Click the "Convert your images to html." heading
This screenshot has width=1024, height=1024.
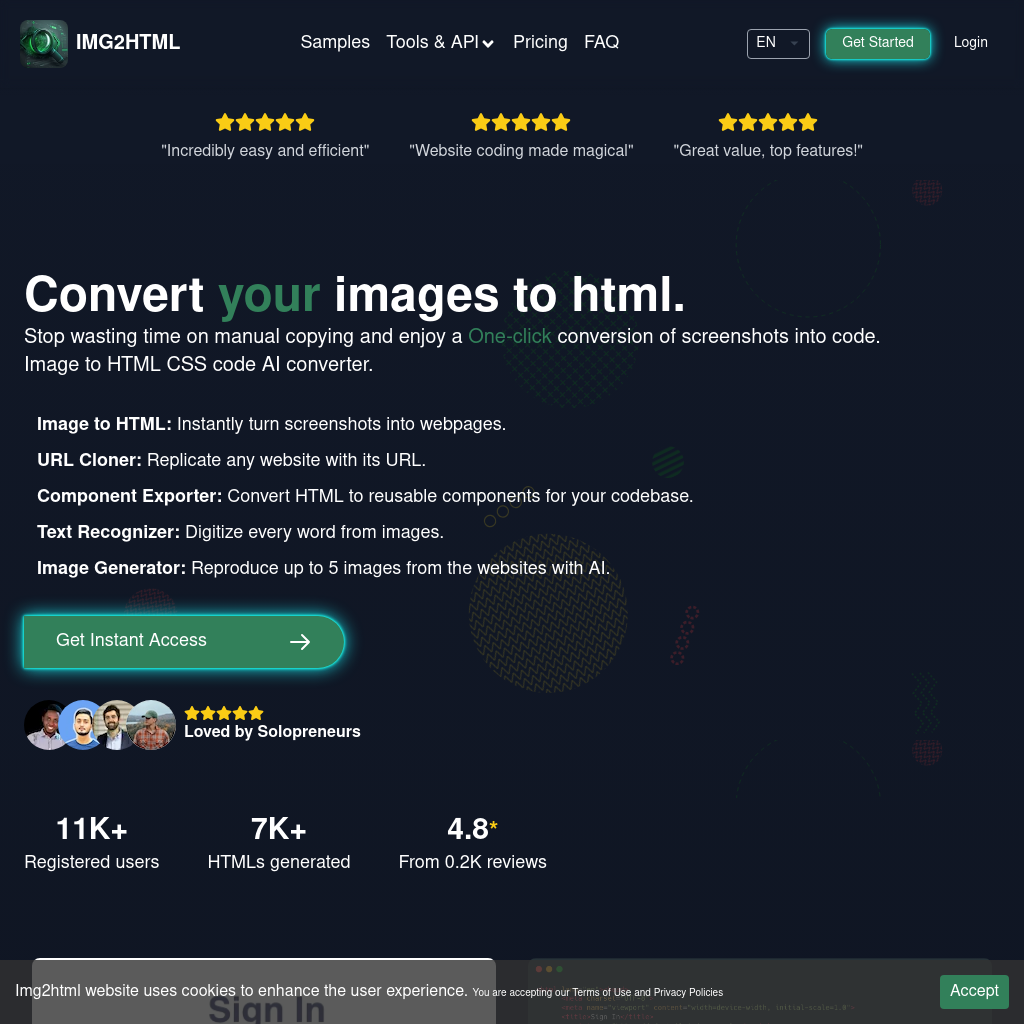(x=355, y=295)
